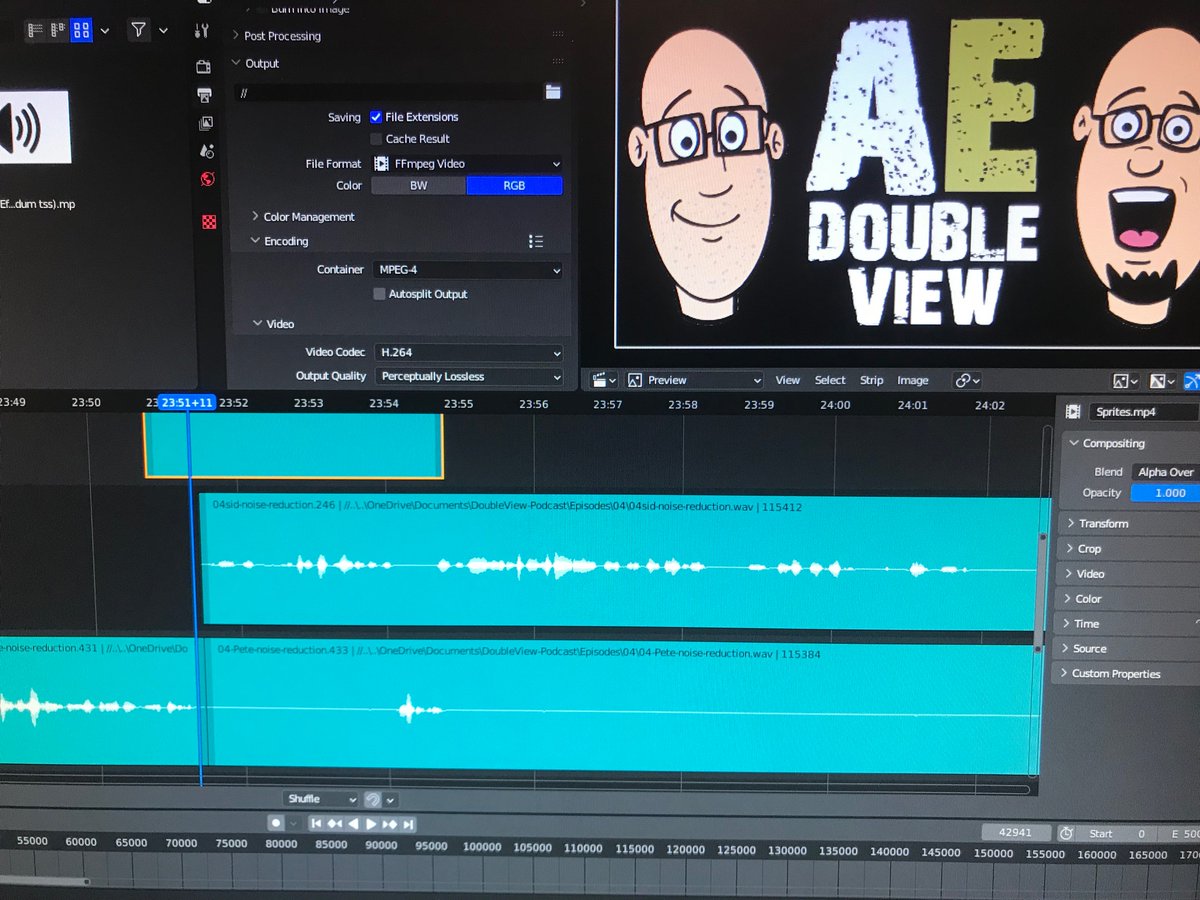The width and height of the screenshot is (1200, 900).
Task: Click the movie strip icon beside Sprites.mp4
Action: tap(1073, 411)
